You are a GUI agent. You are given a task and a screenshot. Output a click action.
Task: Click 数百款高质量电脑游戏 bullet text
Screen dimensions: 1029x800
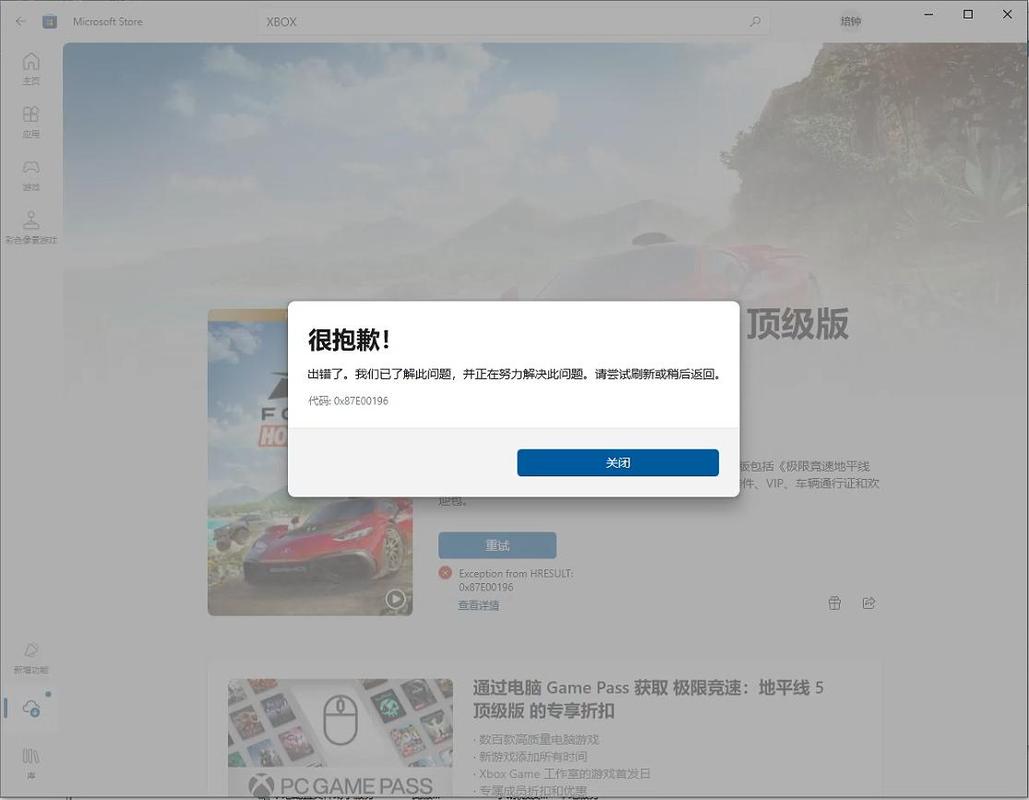coord(539,740)
